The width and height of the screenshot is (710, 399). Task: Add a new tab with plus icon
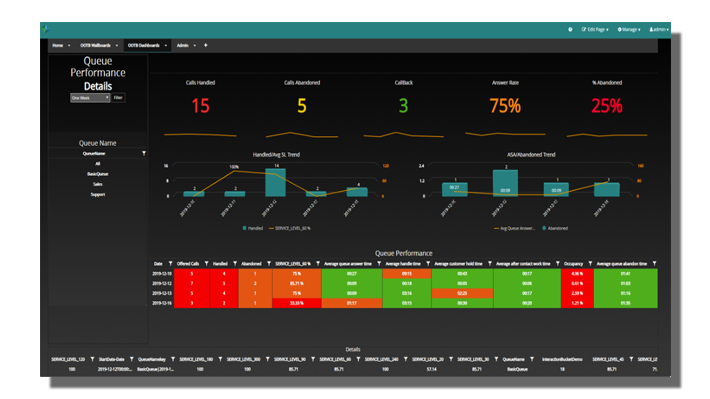[206, 45]
